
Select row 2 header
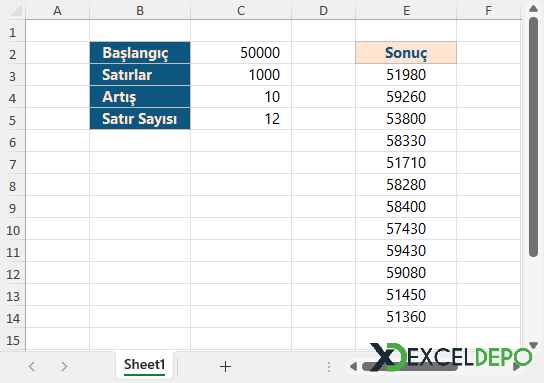click(13, 54)
